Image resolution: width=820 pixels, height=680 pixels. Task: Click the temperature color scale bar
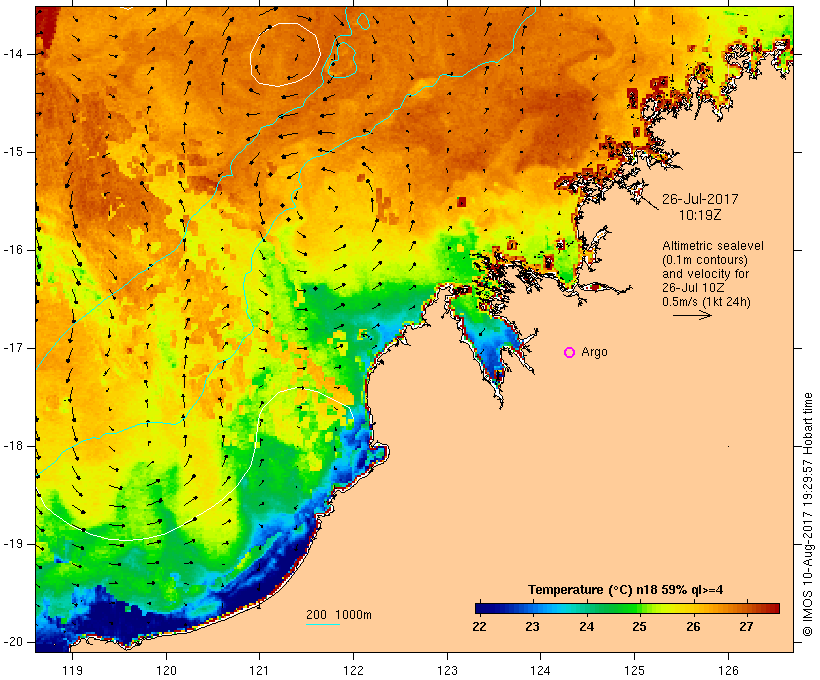point(627,608)
